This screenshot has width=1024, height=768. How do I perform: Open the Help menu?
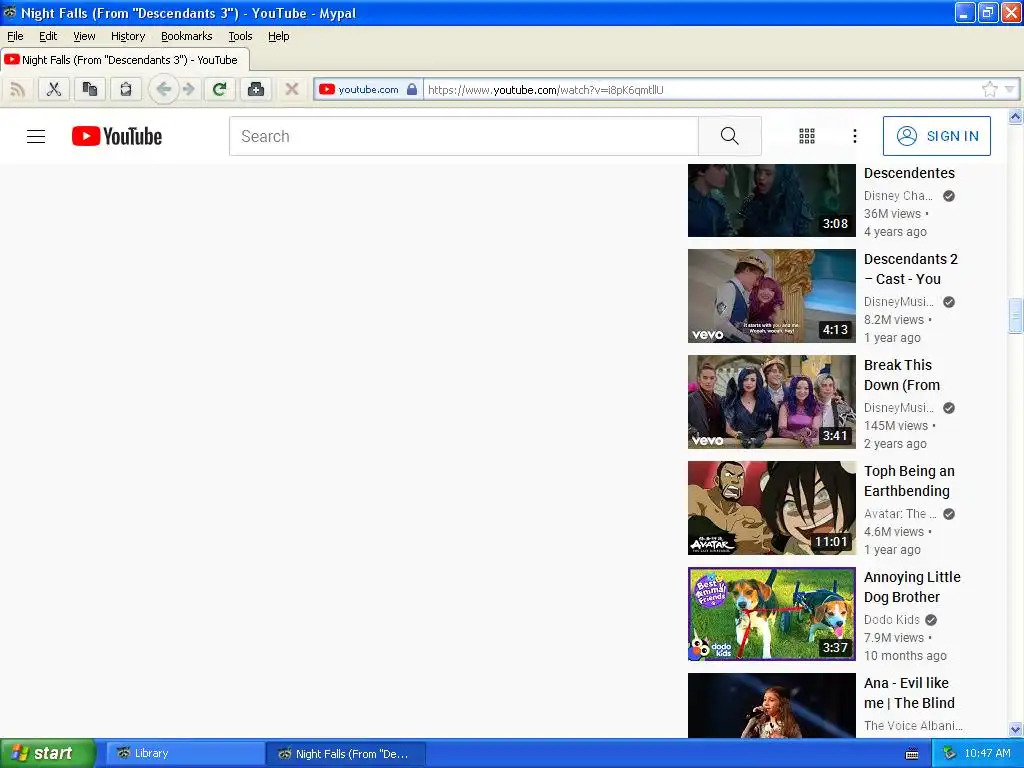pyautogui.click(x=279, y=36)
